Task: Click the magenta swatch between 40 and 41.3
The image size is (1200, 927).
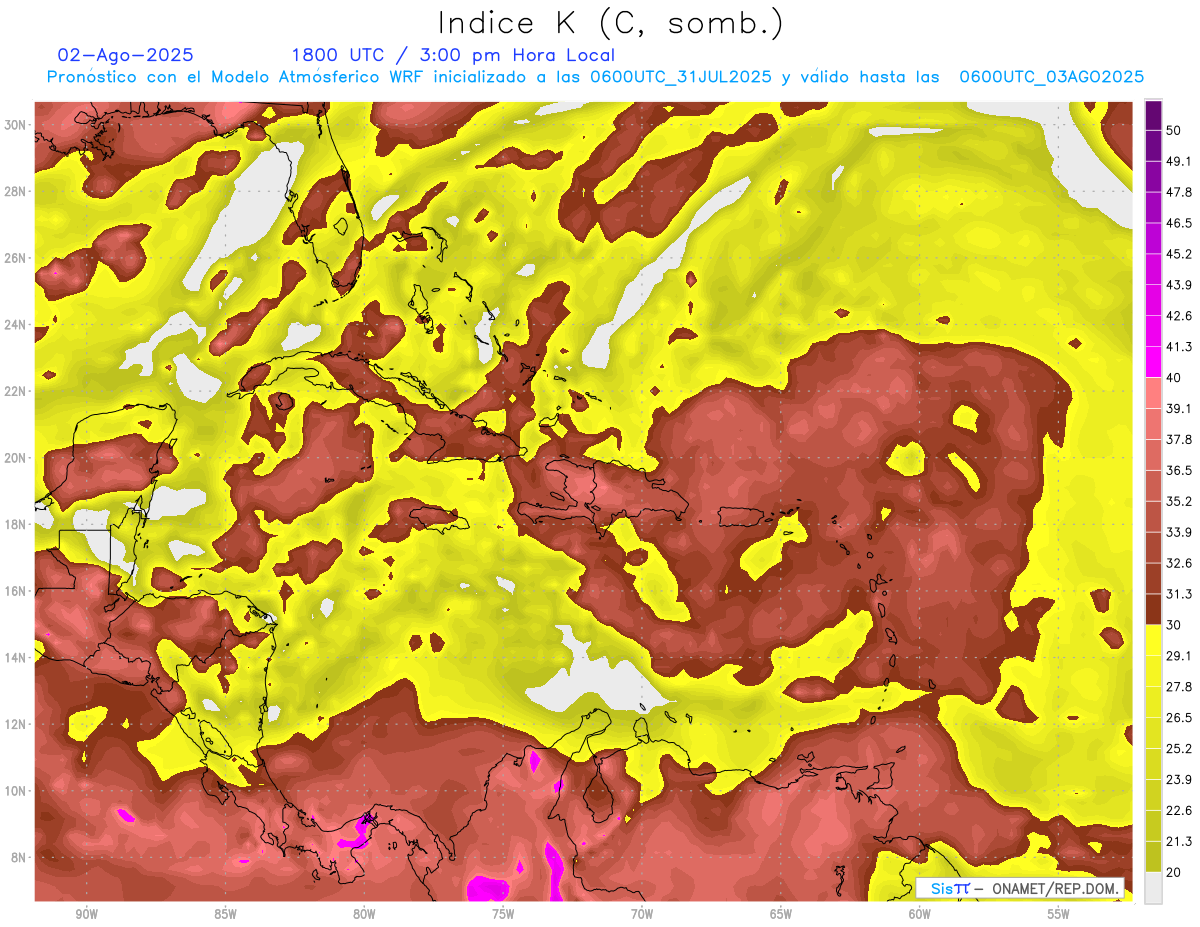Action: pos(1154,362)
